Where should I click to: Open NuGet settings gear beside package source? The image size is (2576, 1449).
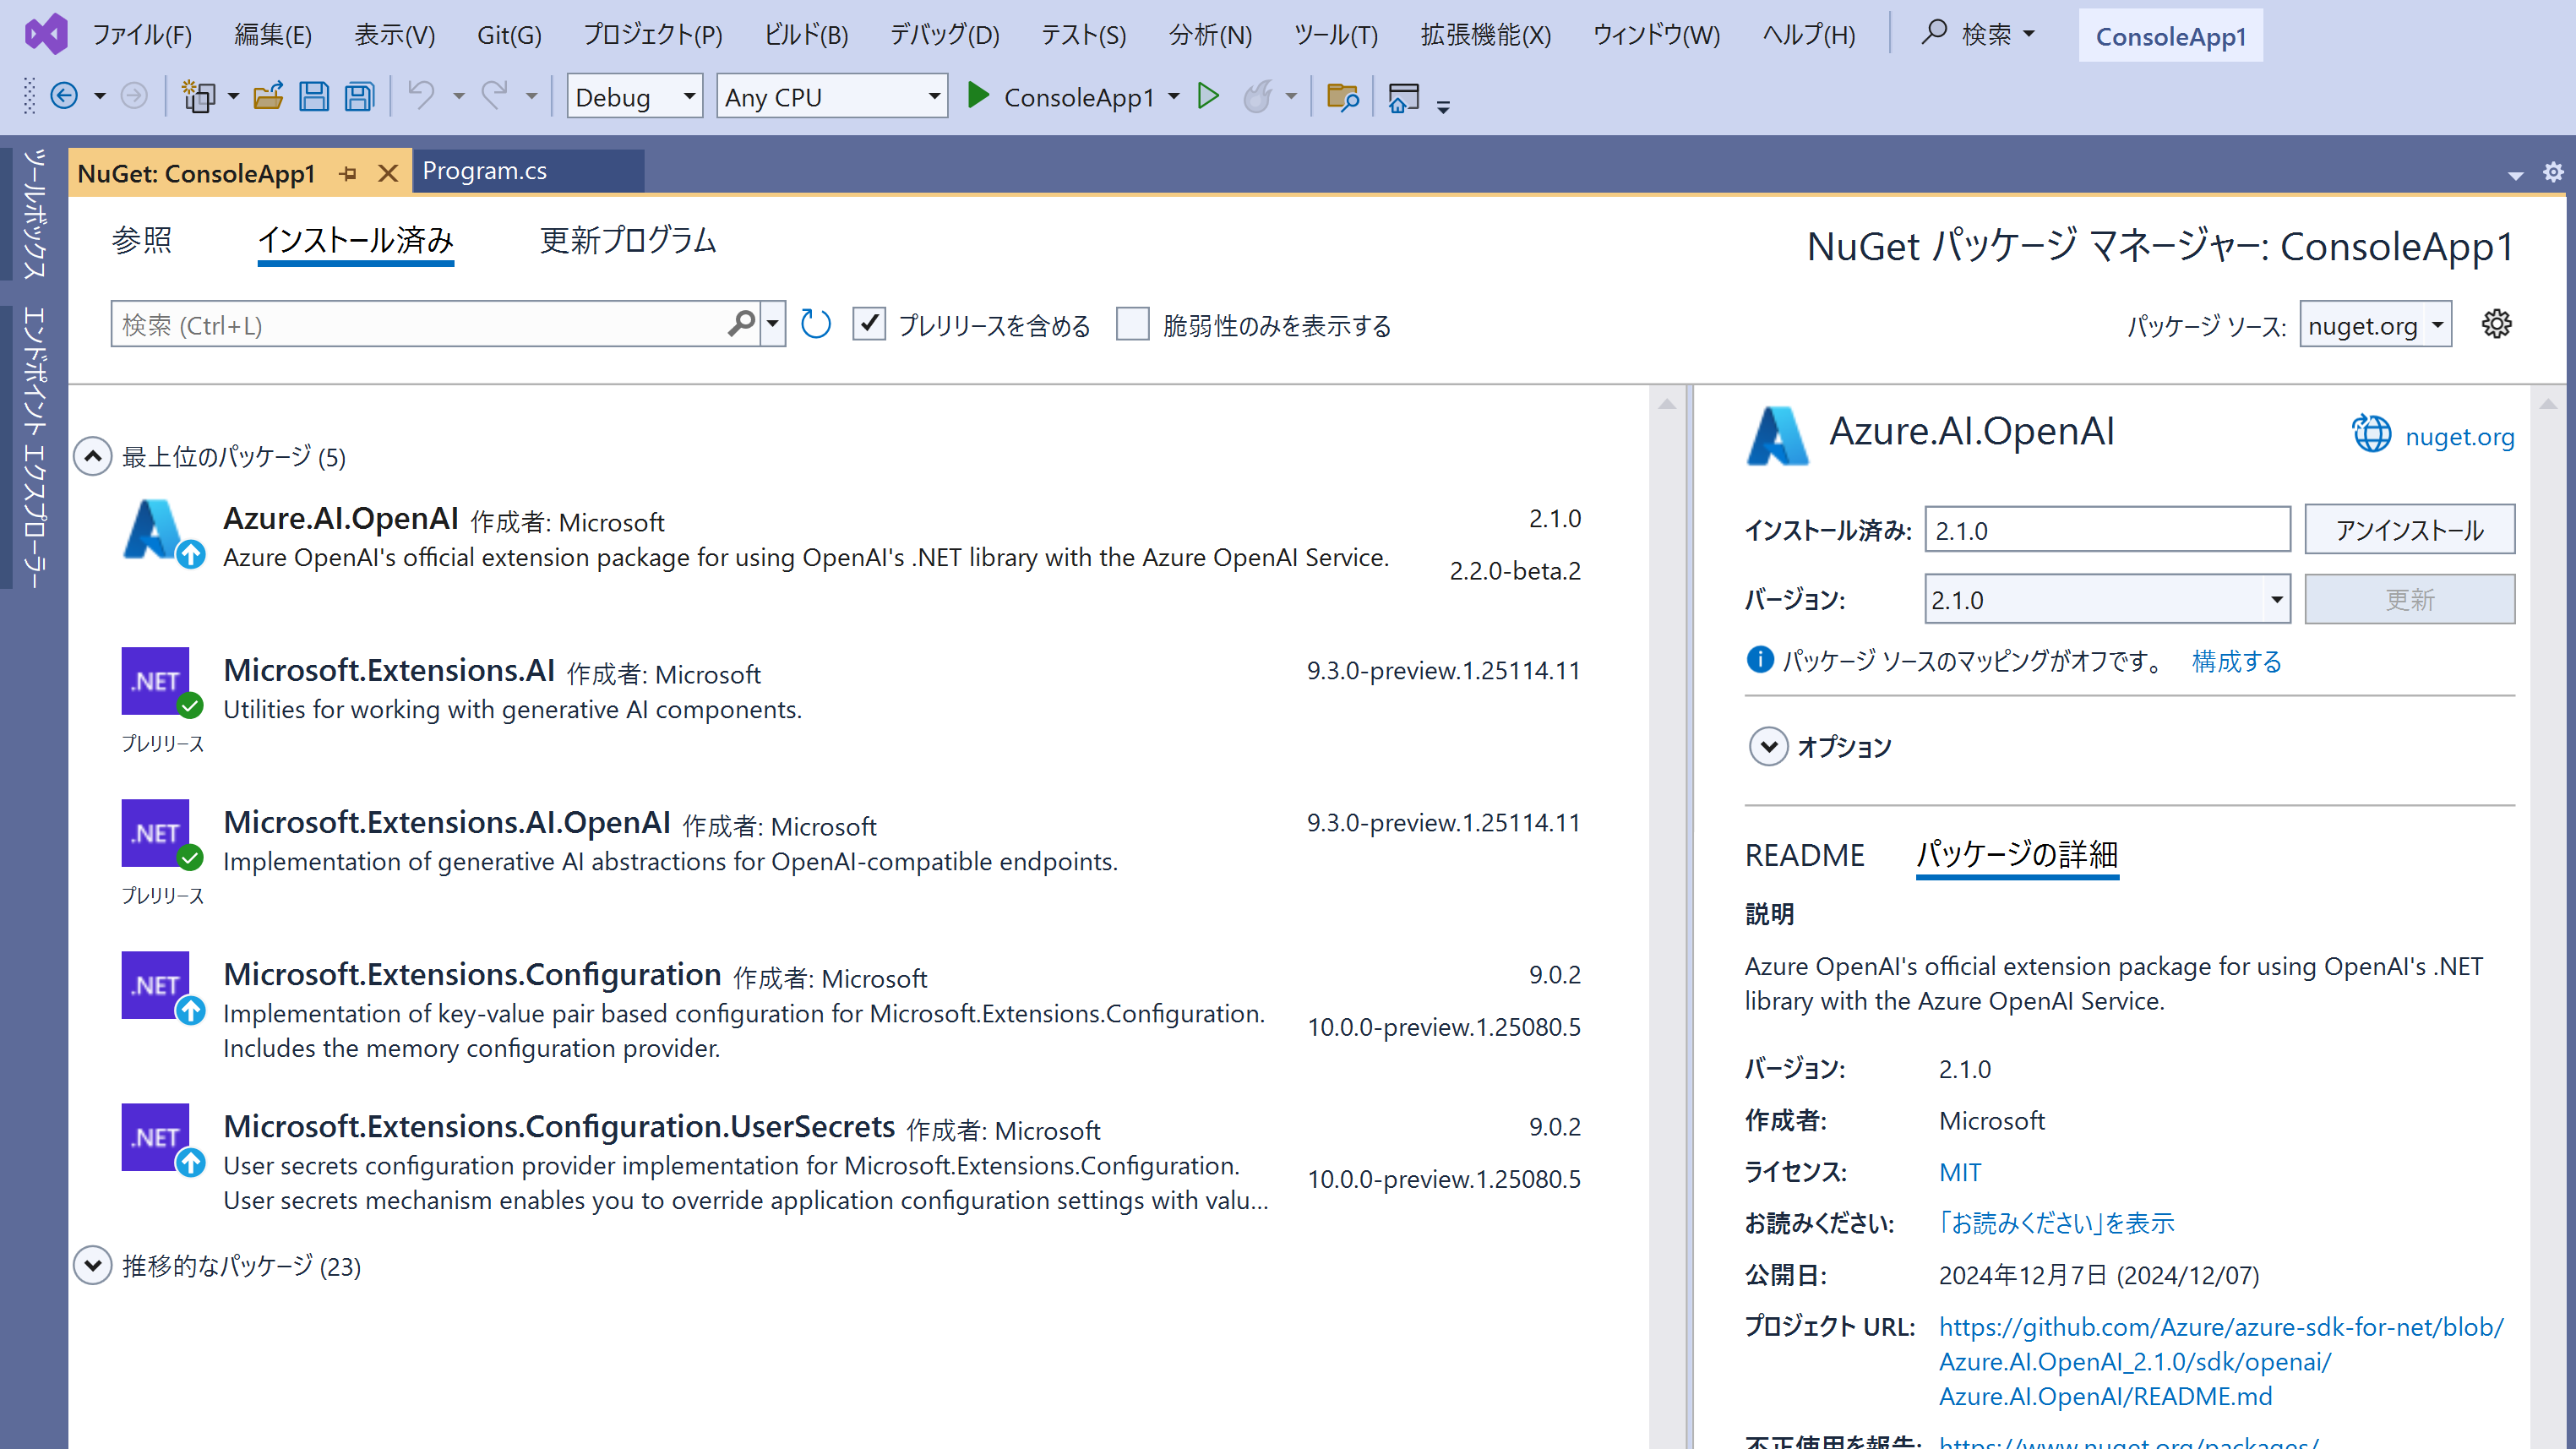pos(2497,324)
